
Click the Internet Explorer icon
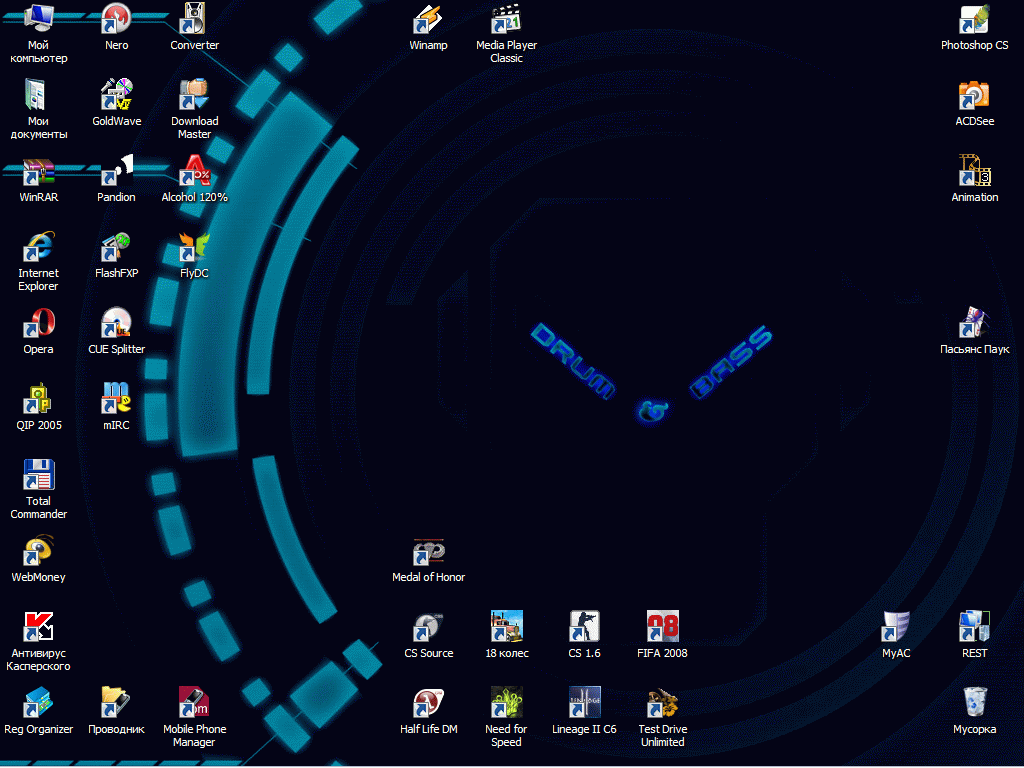pos(39,246)
